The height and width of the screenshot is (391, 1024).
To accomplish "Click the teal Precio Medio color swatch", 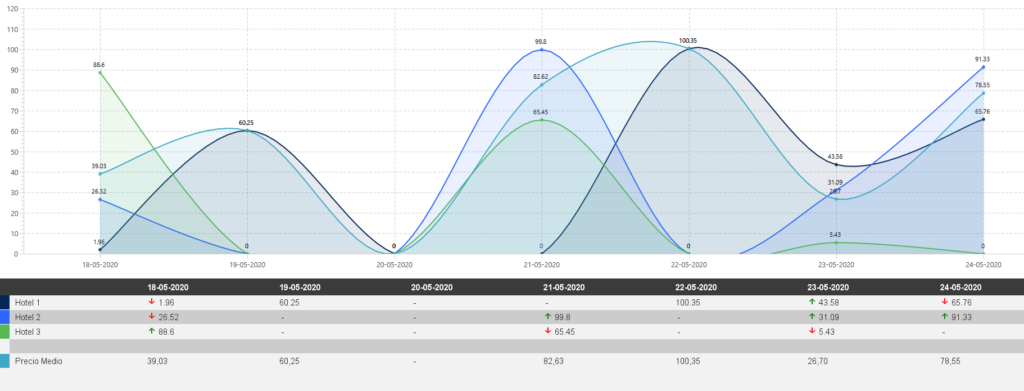I will (x=5, y=361).
